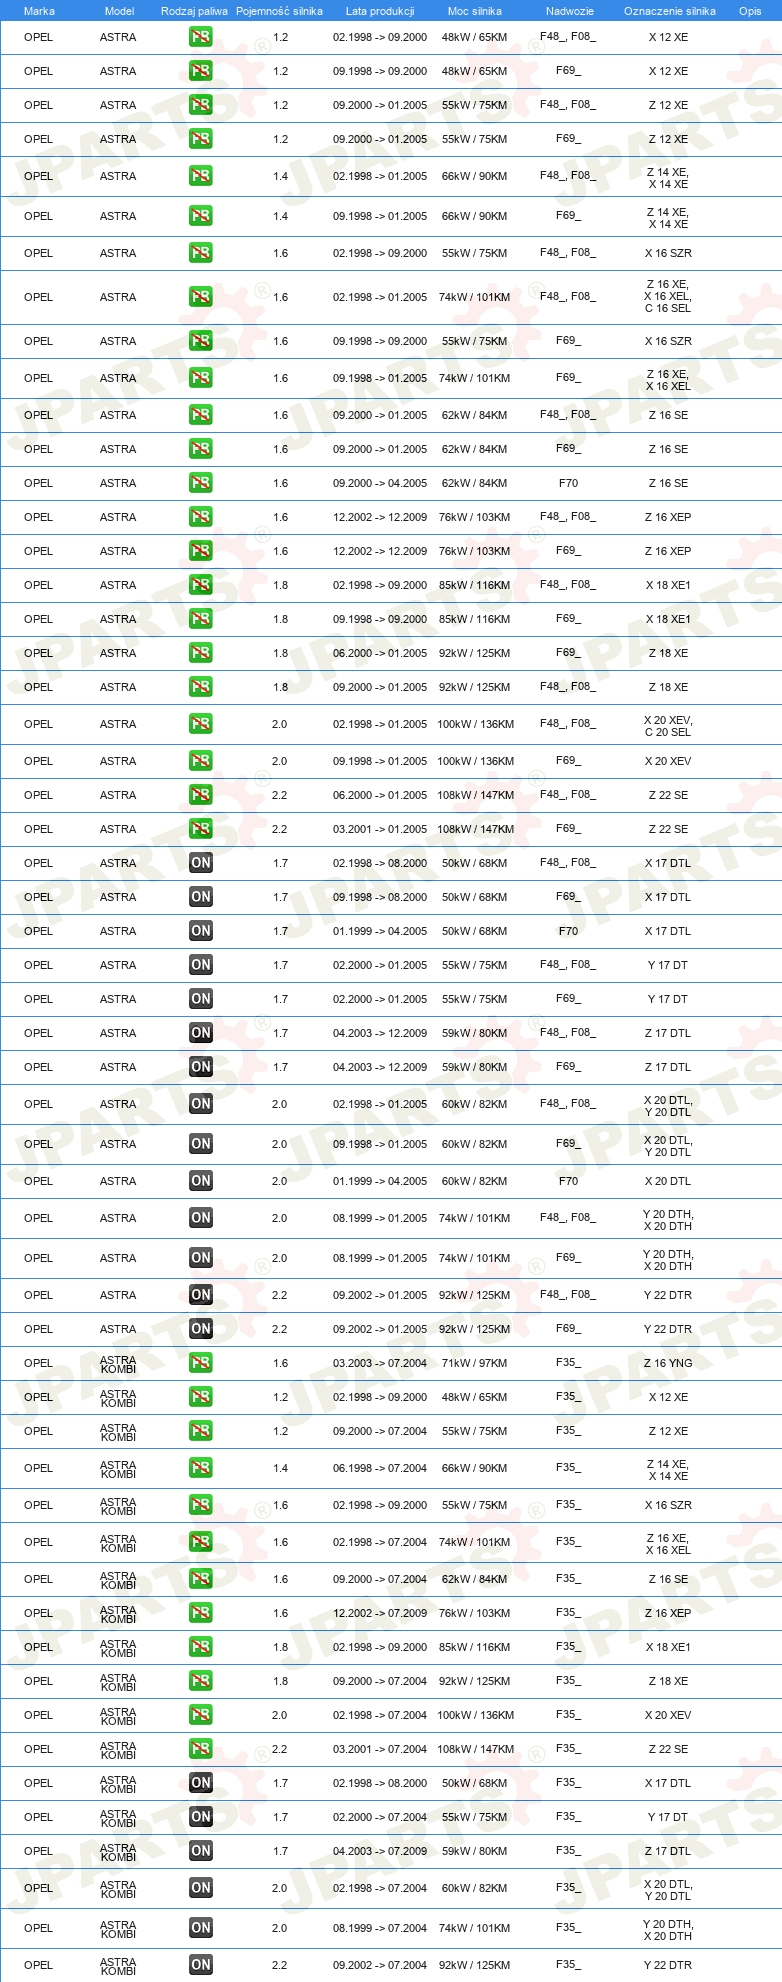This screenshot has height=1982, width=782.
Task: Click the '09.2000 -> 04.2005' production years cell
Action: pos(380,483)
